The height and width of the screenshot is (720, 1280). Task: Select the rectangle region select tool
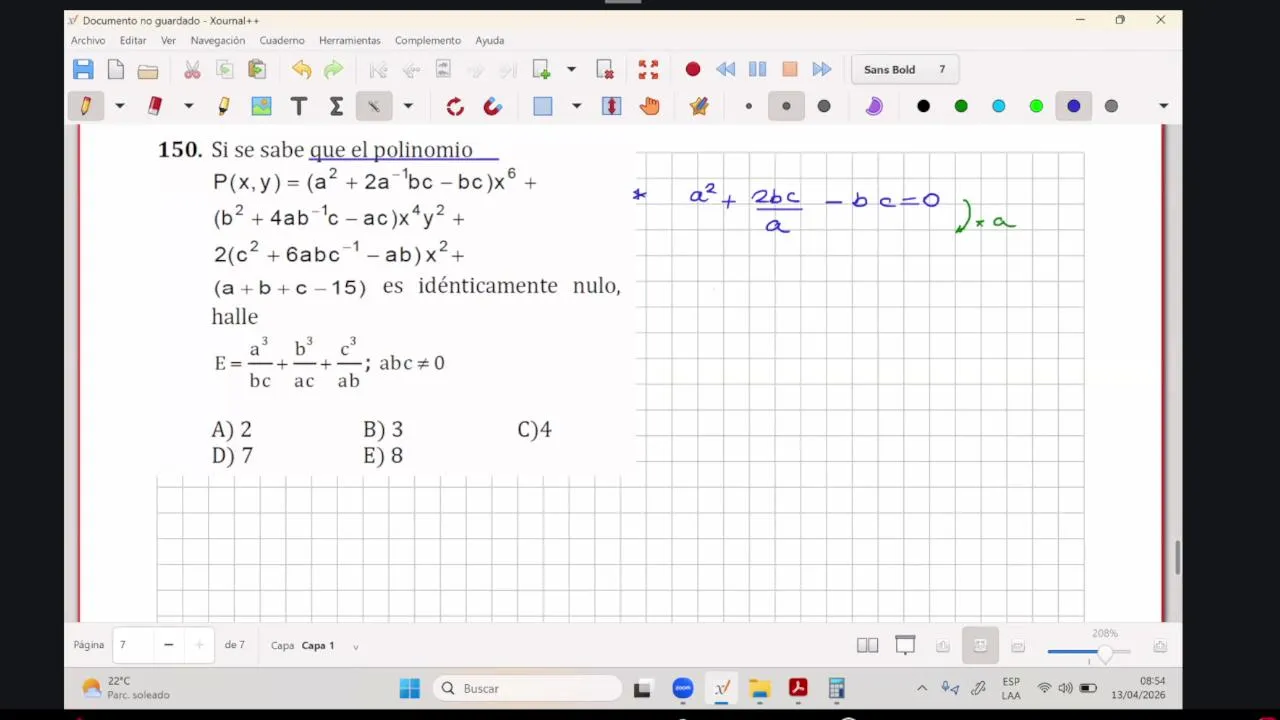543,106
